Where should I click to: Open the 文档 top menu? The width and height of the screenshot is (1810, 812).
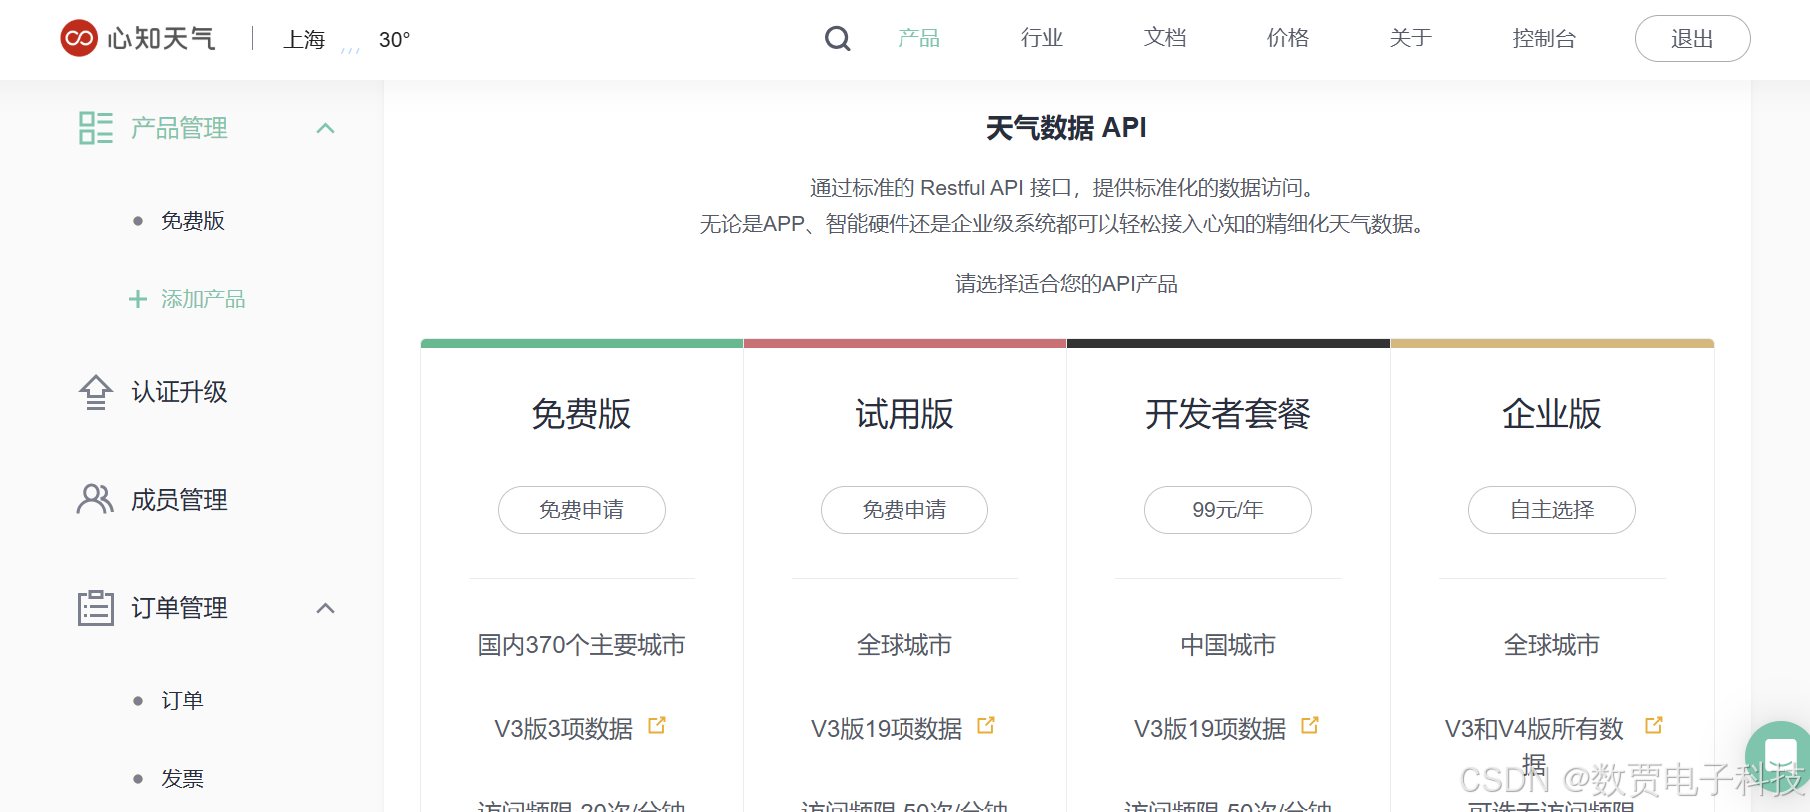point(1165,38)
